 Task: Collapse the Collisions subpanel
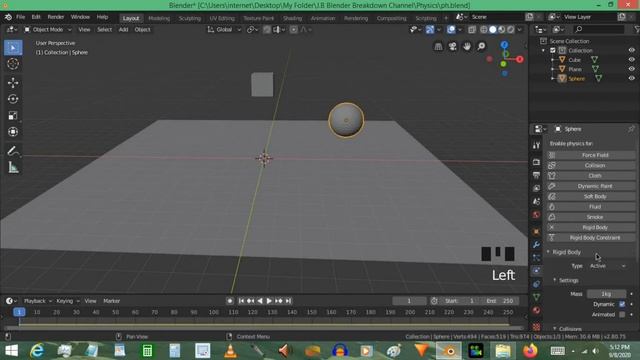tap(567, 329)
